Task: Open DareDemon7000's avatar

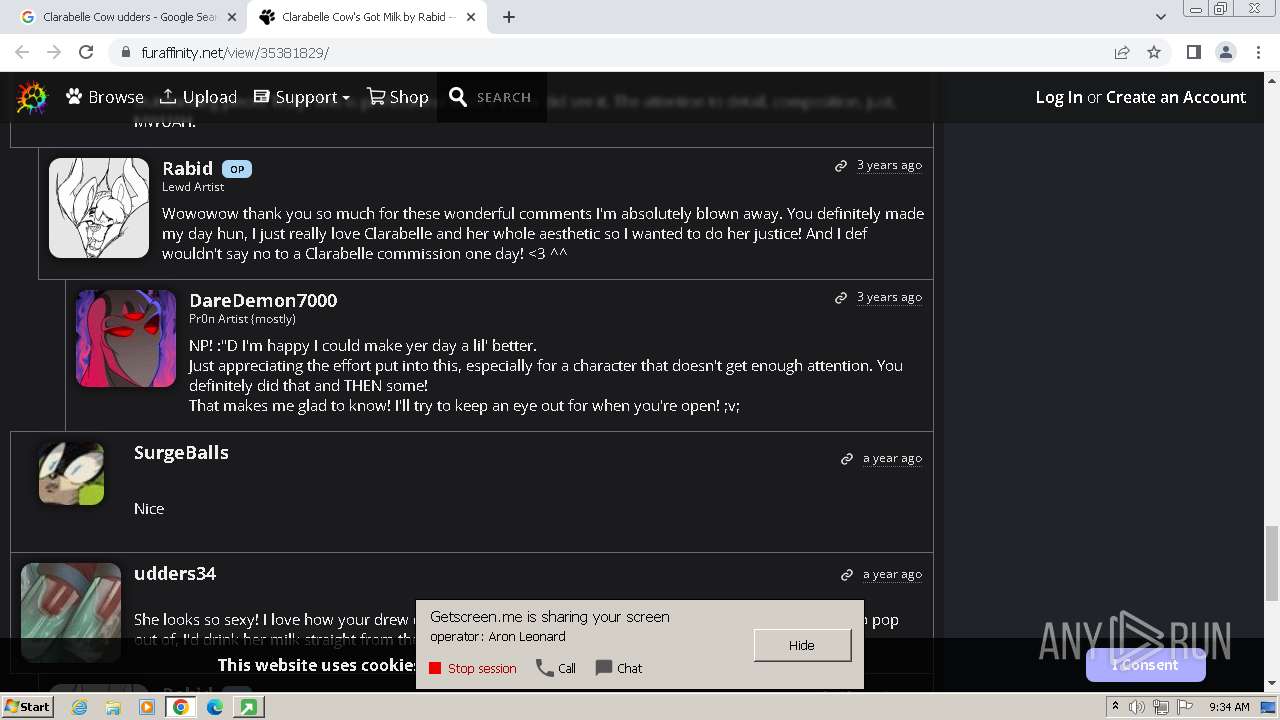Action: click(126, 339)
